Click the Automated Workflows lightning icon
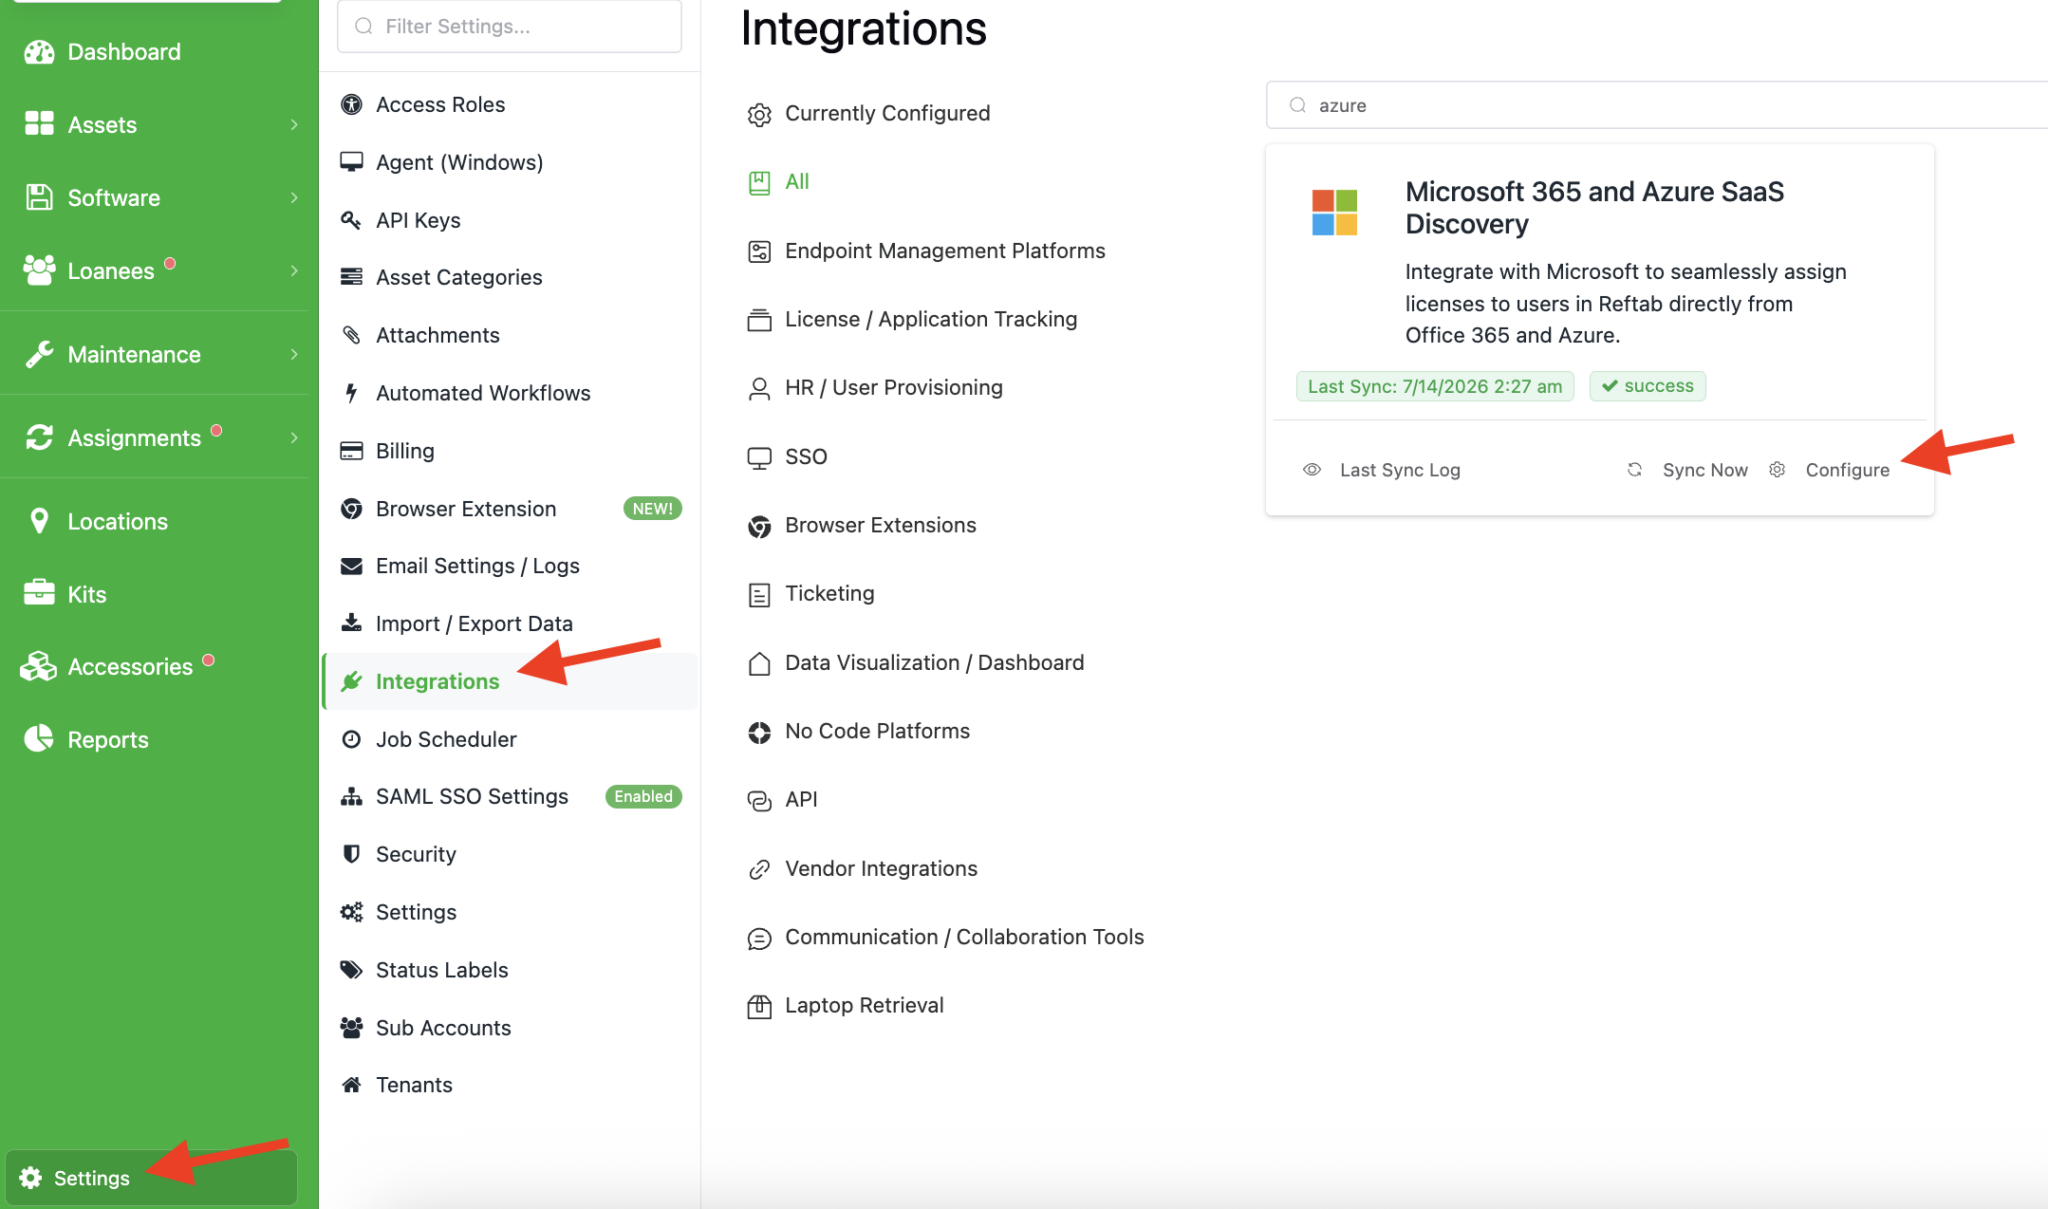This screenshot has width=2048, height=1209. pos(351,393)
